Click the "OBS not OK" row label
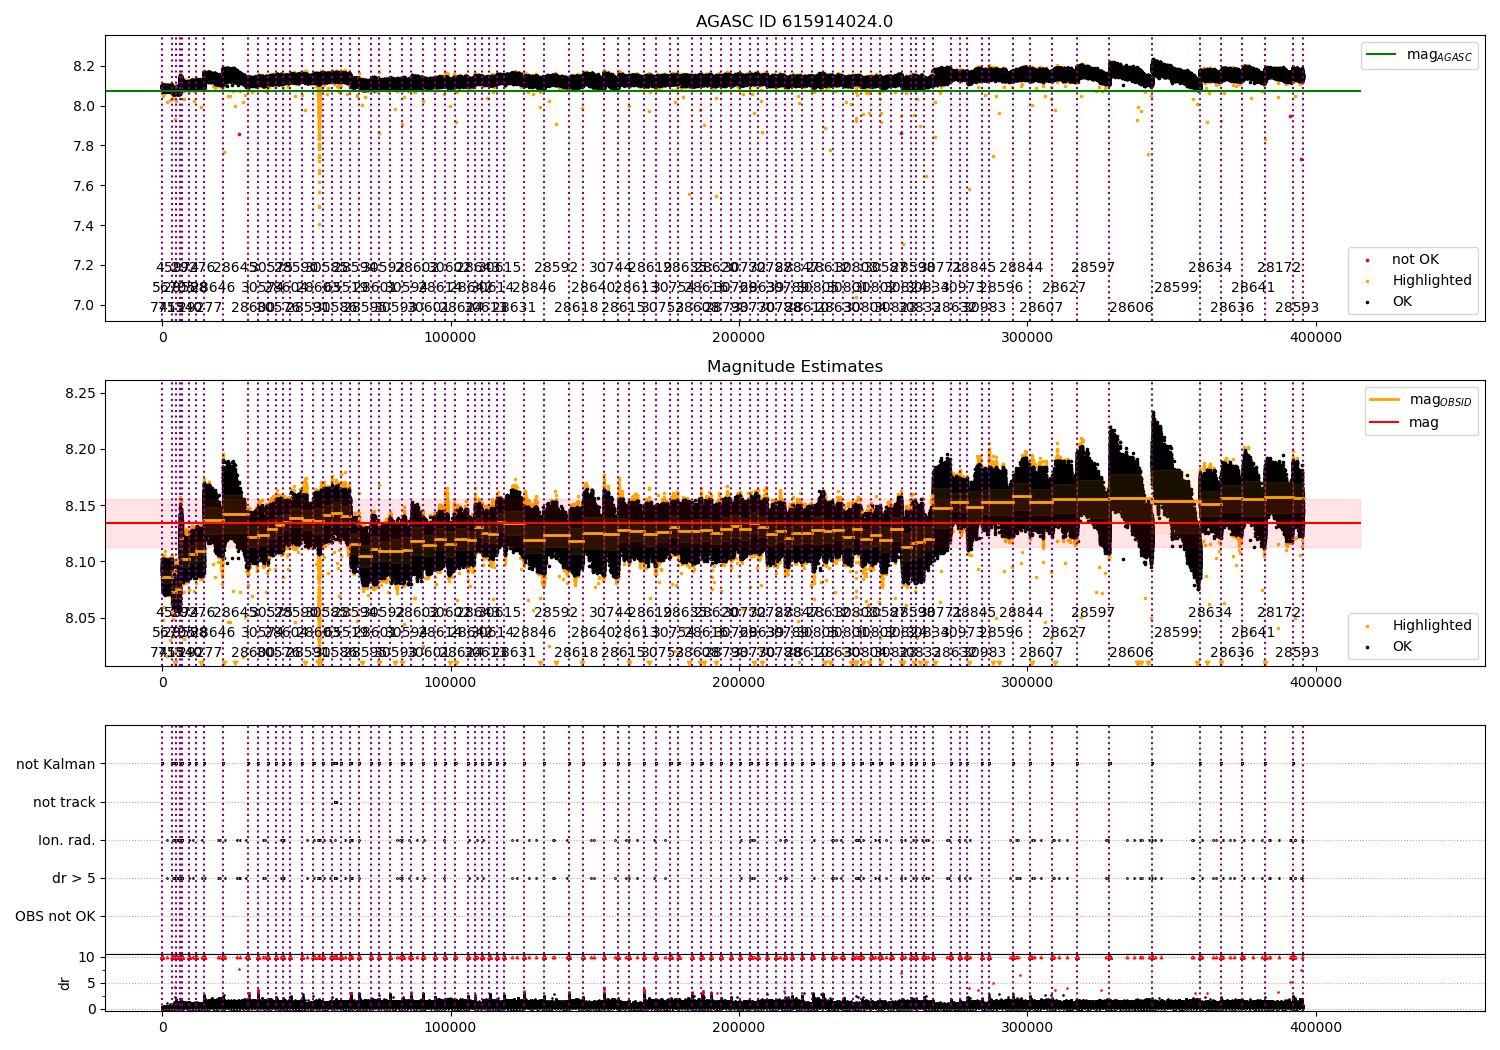This screenshot has height=1050, width=1500. [x=55, y=916]
